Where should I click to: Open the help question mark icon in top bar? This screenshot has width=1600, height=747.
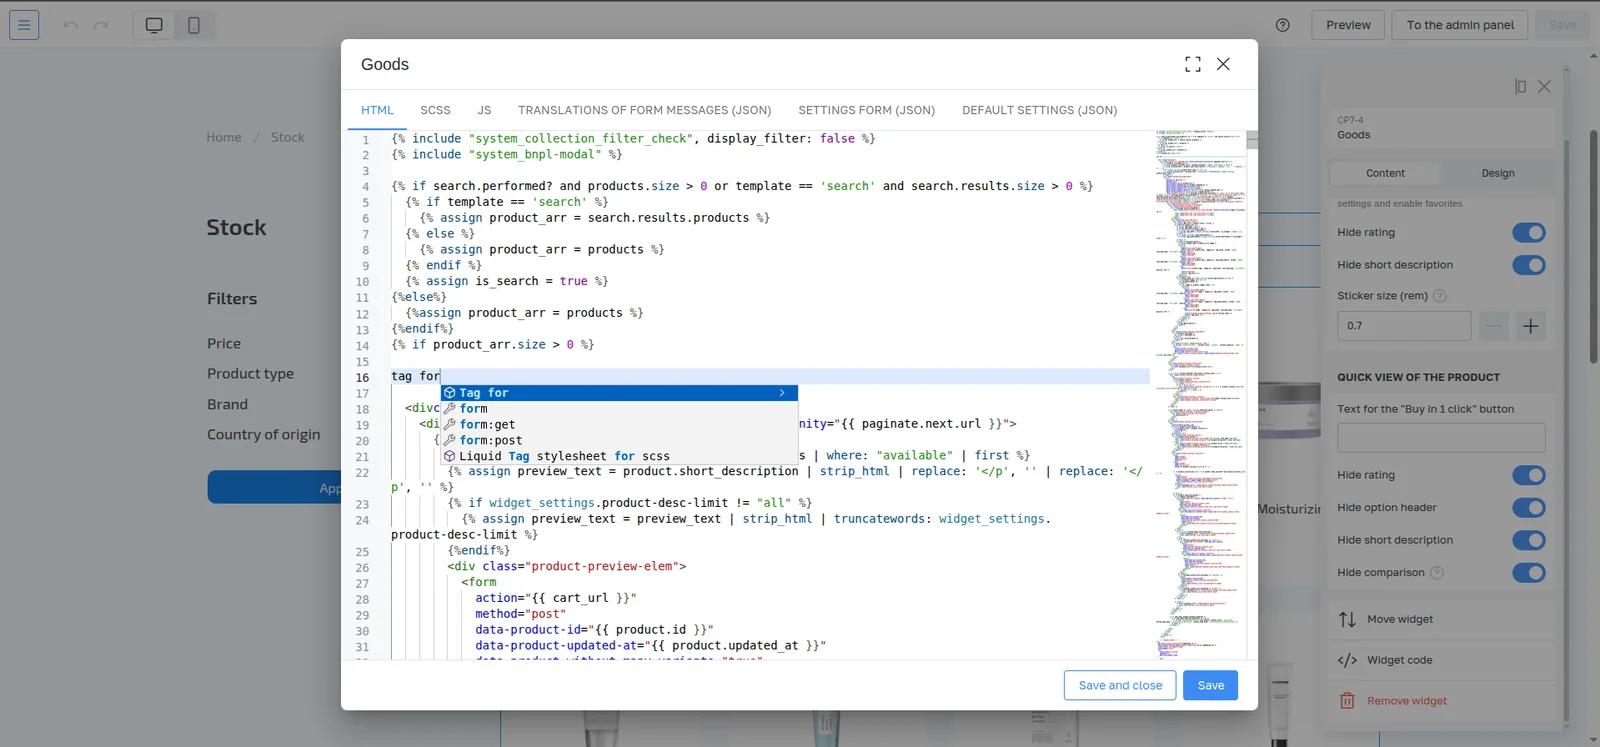point(1283,25)
